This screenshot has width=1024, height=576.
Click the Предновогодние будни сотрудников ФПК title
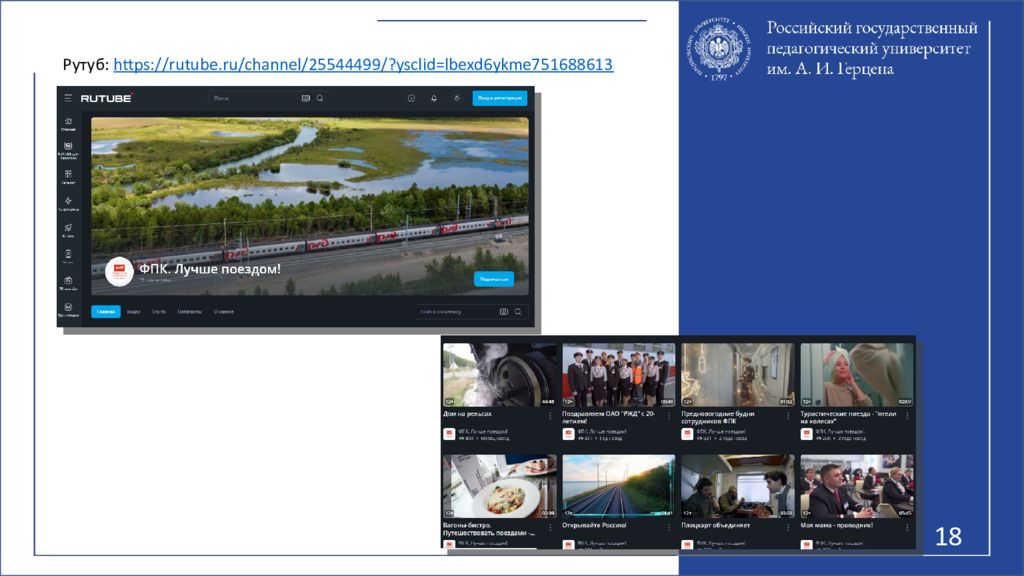coord(718,417)
